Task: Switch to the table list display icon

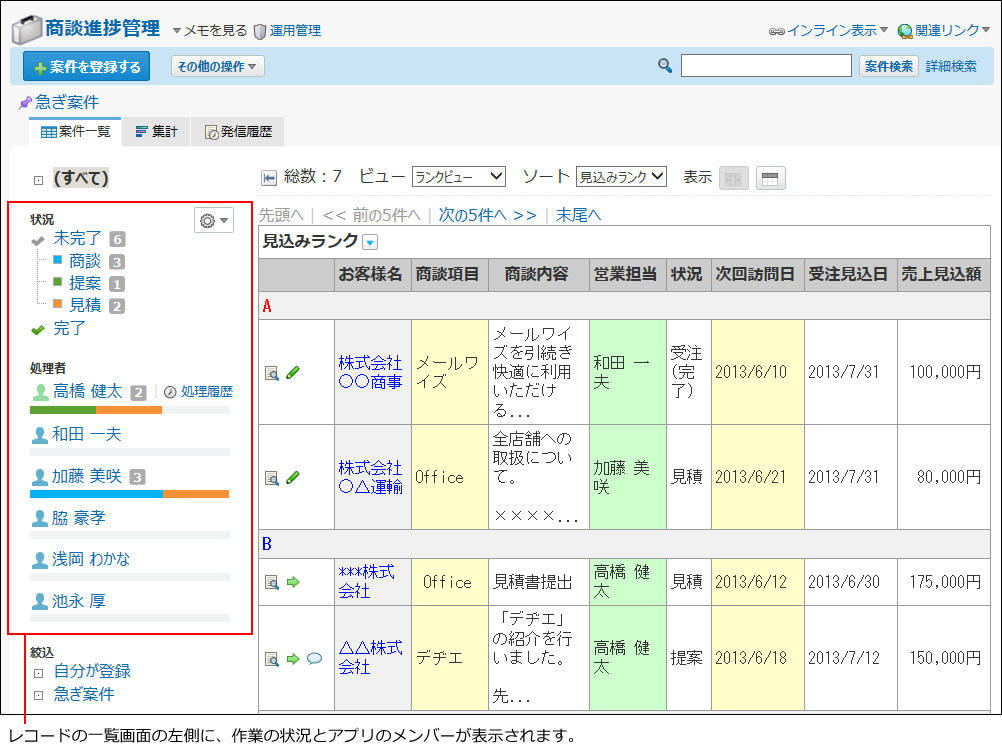Action: 770,178
